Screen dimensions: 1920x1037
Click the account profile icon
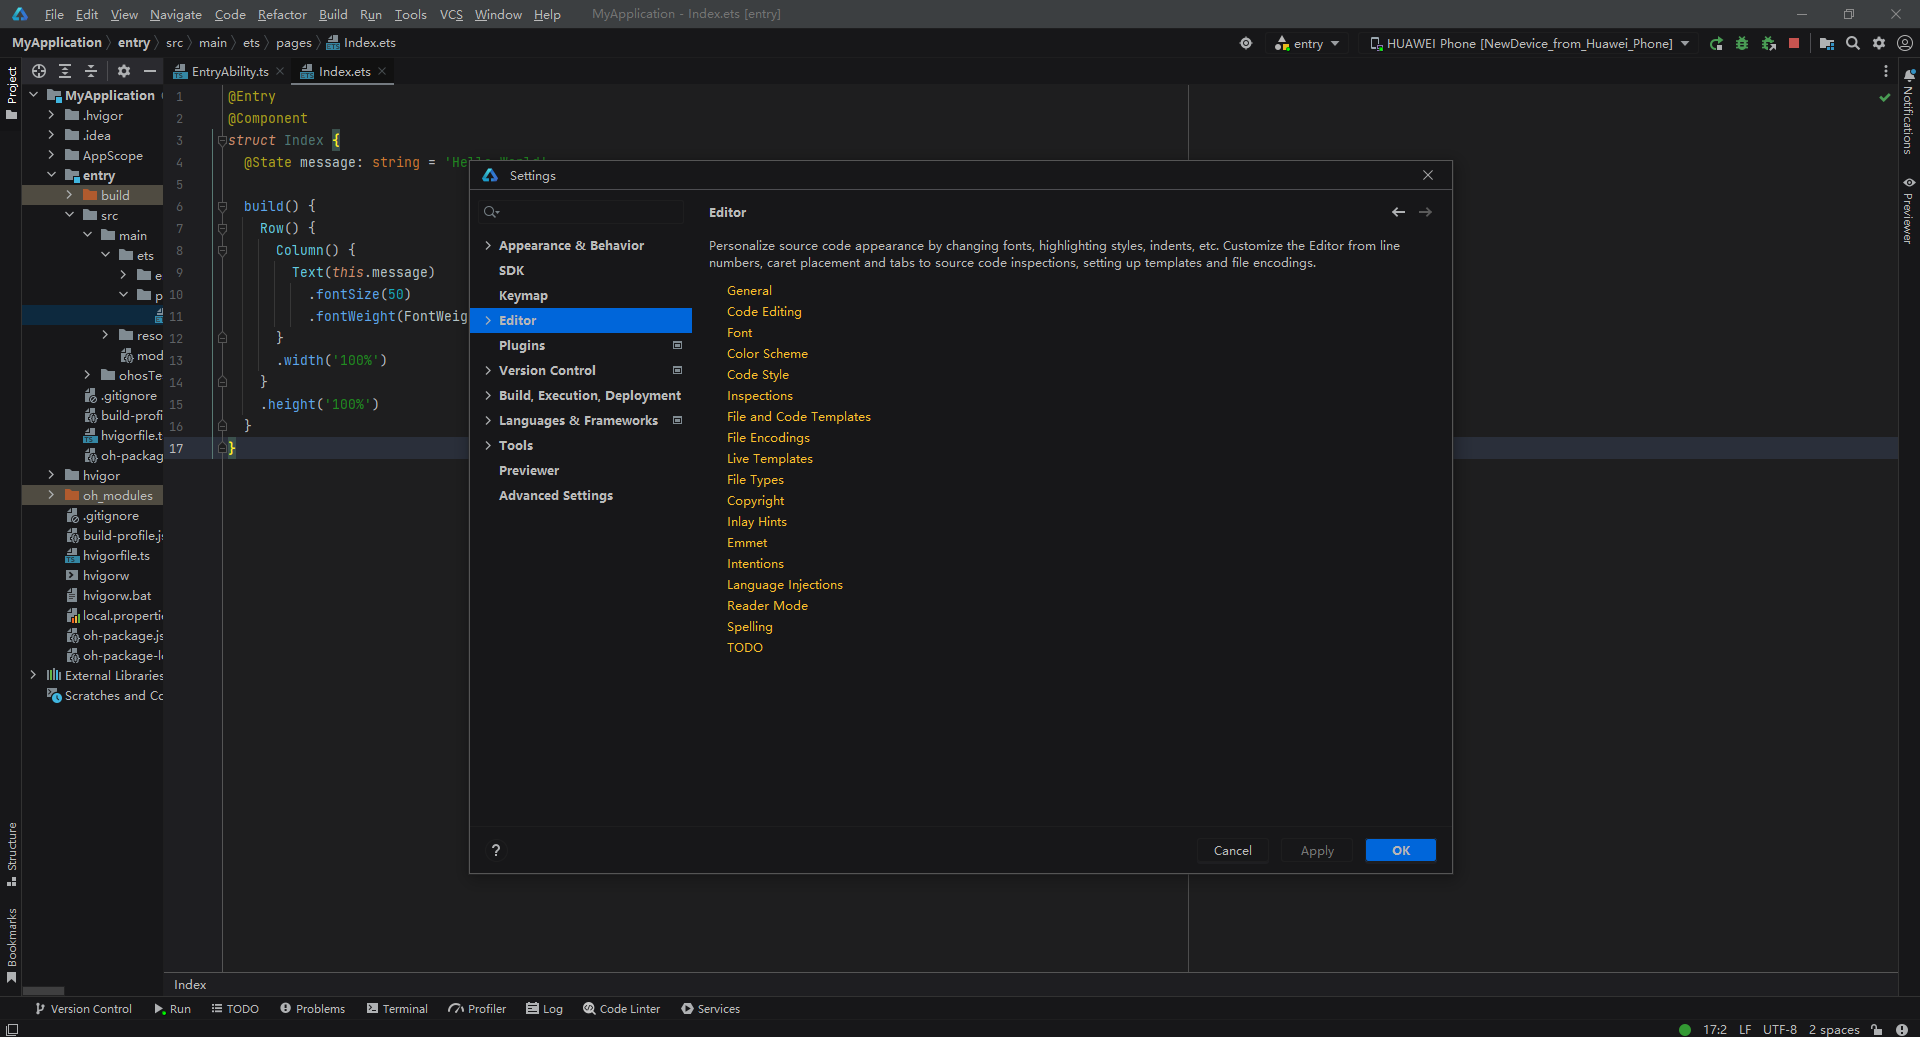point(1905,43)
